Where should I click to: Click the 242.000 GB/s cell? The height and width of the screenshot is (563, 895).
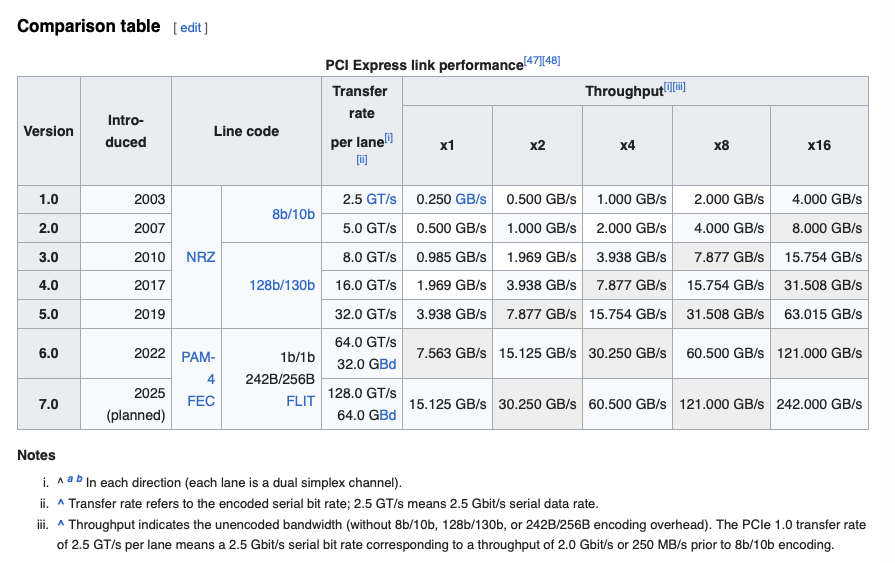pos(819,404)
